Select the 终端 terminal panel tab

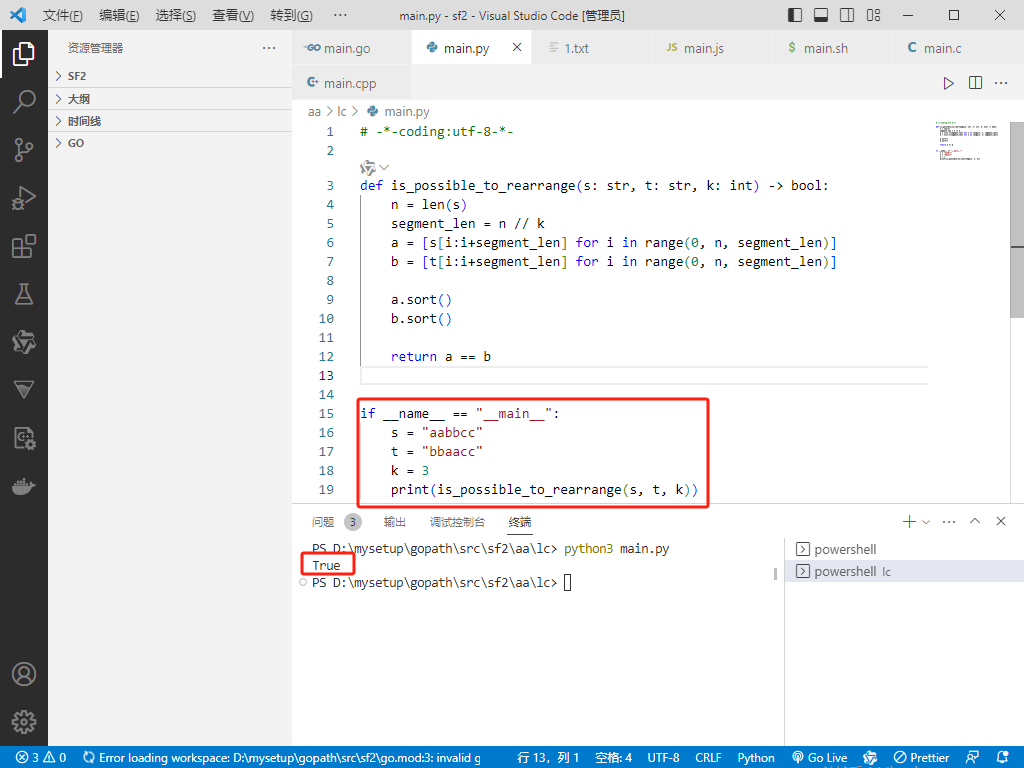point(520,522)
